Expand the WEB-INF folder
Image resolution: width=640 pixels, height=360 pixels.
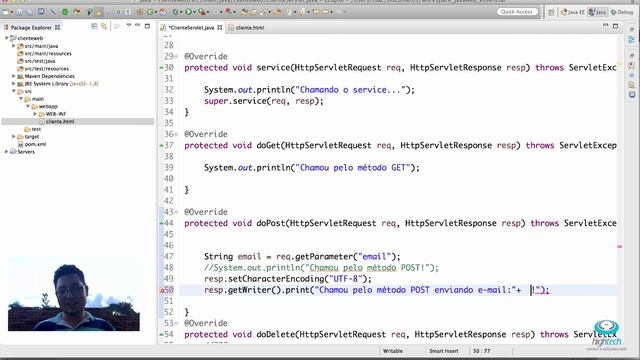(x=35, y=114)
